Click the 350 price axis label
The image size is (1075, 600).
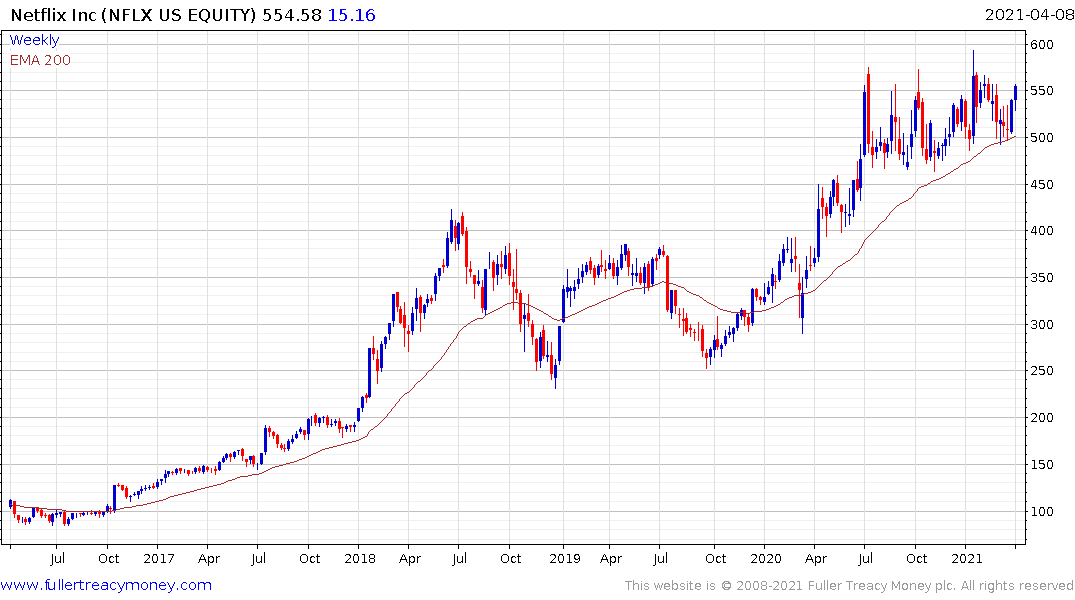pyautogui.click(x=1041, y=278)
